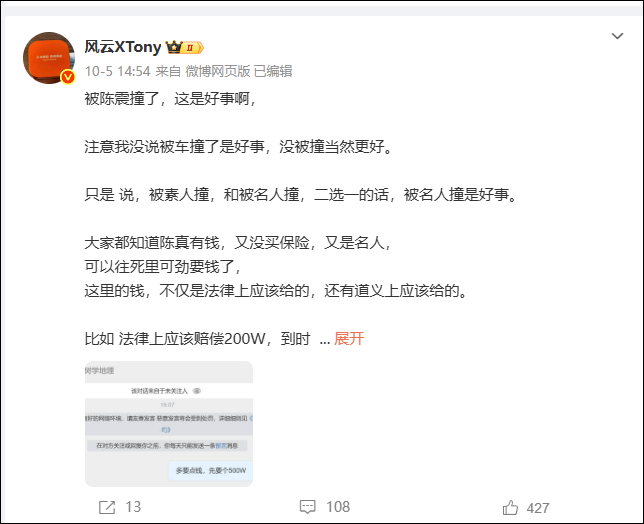
Task: Open comments via the speech bubble icon
Action: (307, 507)
